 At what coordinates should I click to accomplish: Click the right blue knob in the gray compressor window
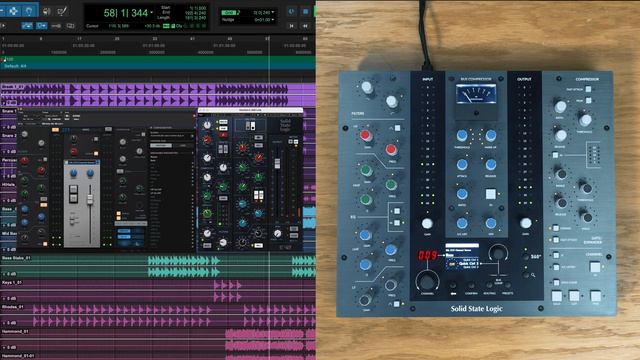(90, 173)
